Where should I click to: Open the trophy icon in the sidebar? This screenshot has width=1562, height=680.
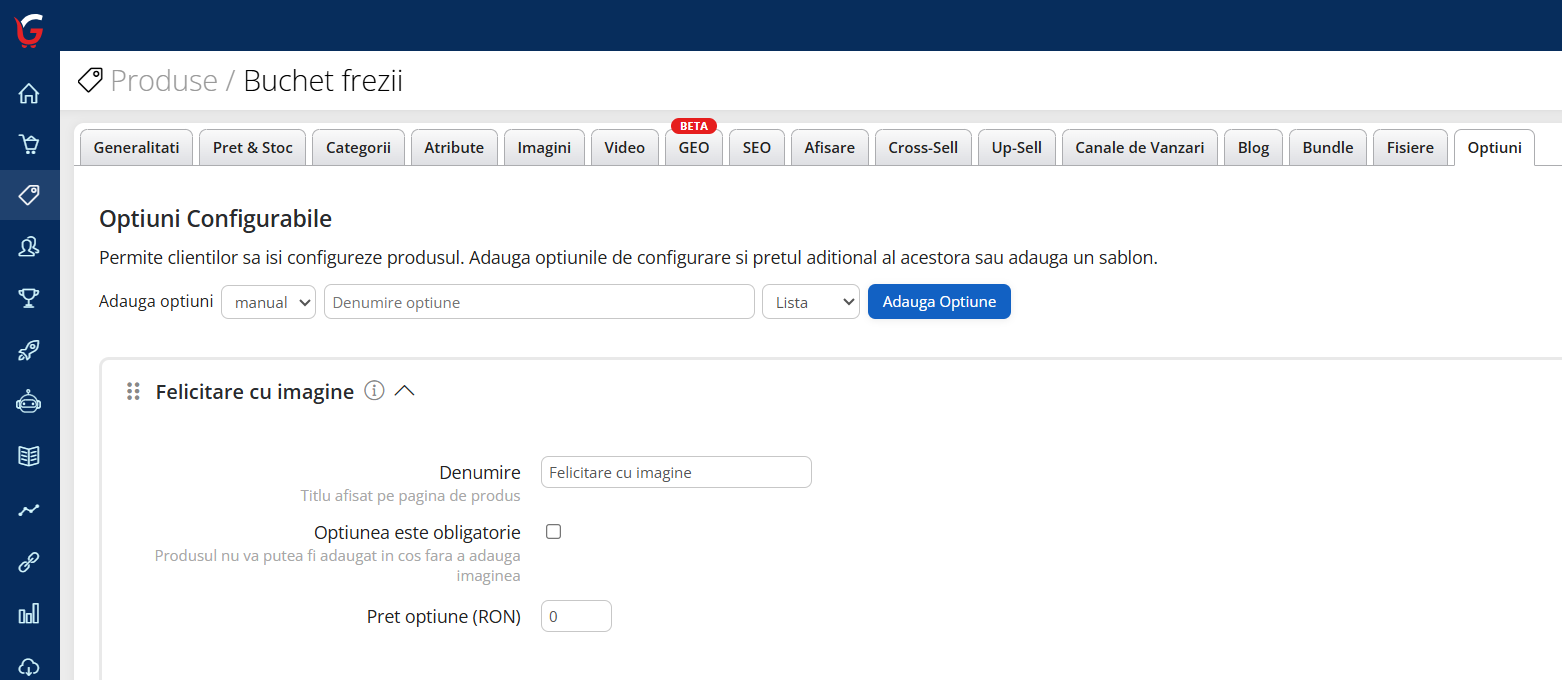[x=29, y=297]
